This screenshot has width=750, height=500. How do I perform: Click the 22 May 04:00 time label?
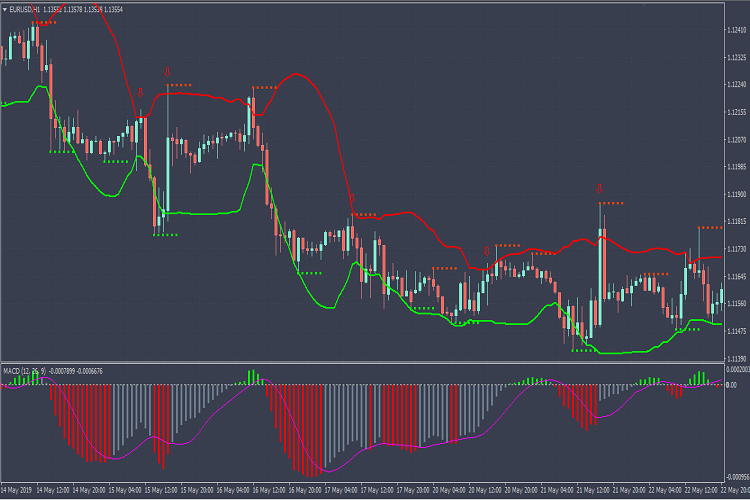665,490
